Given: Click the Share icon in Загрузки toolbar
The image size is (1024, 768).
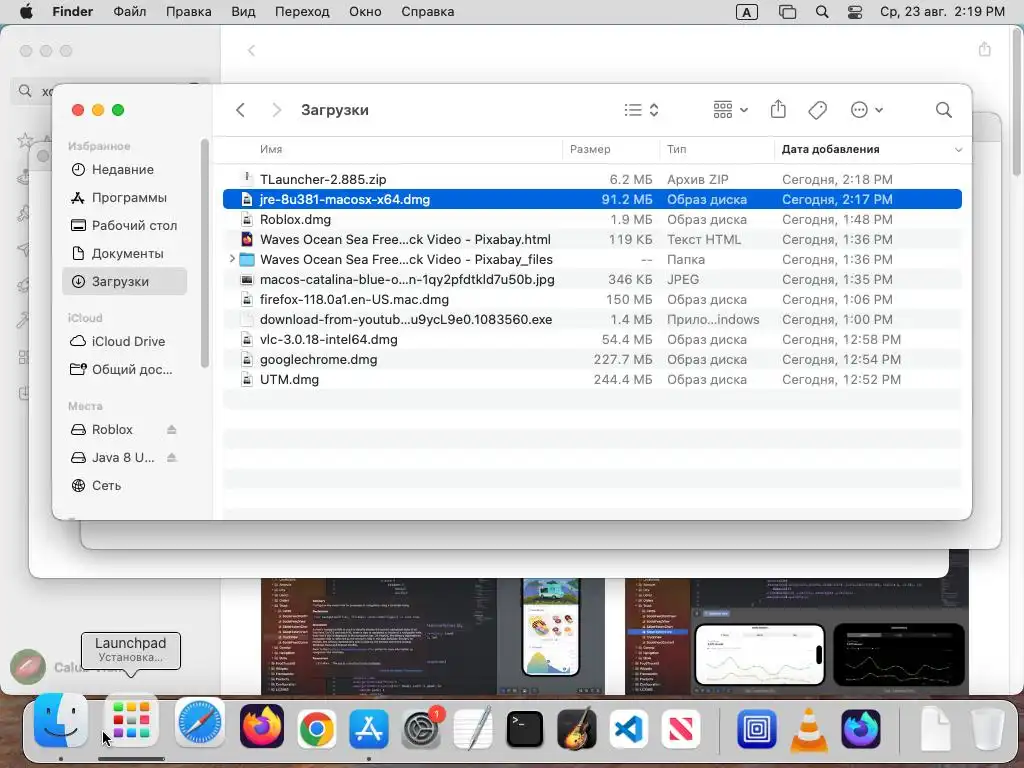Looking at the screenshot, I should click(778, 109).
